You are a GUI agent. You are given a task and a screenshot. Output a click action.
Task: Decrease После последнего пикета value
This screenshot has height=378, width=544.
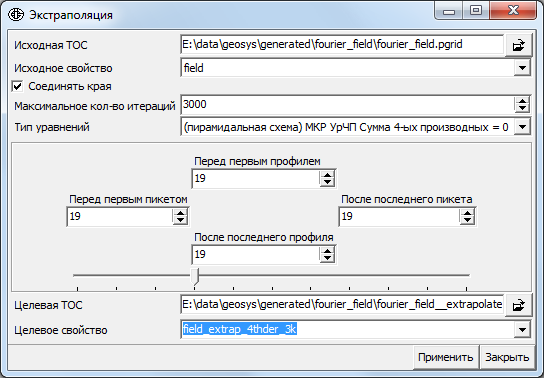(467, 220)
